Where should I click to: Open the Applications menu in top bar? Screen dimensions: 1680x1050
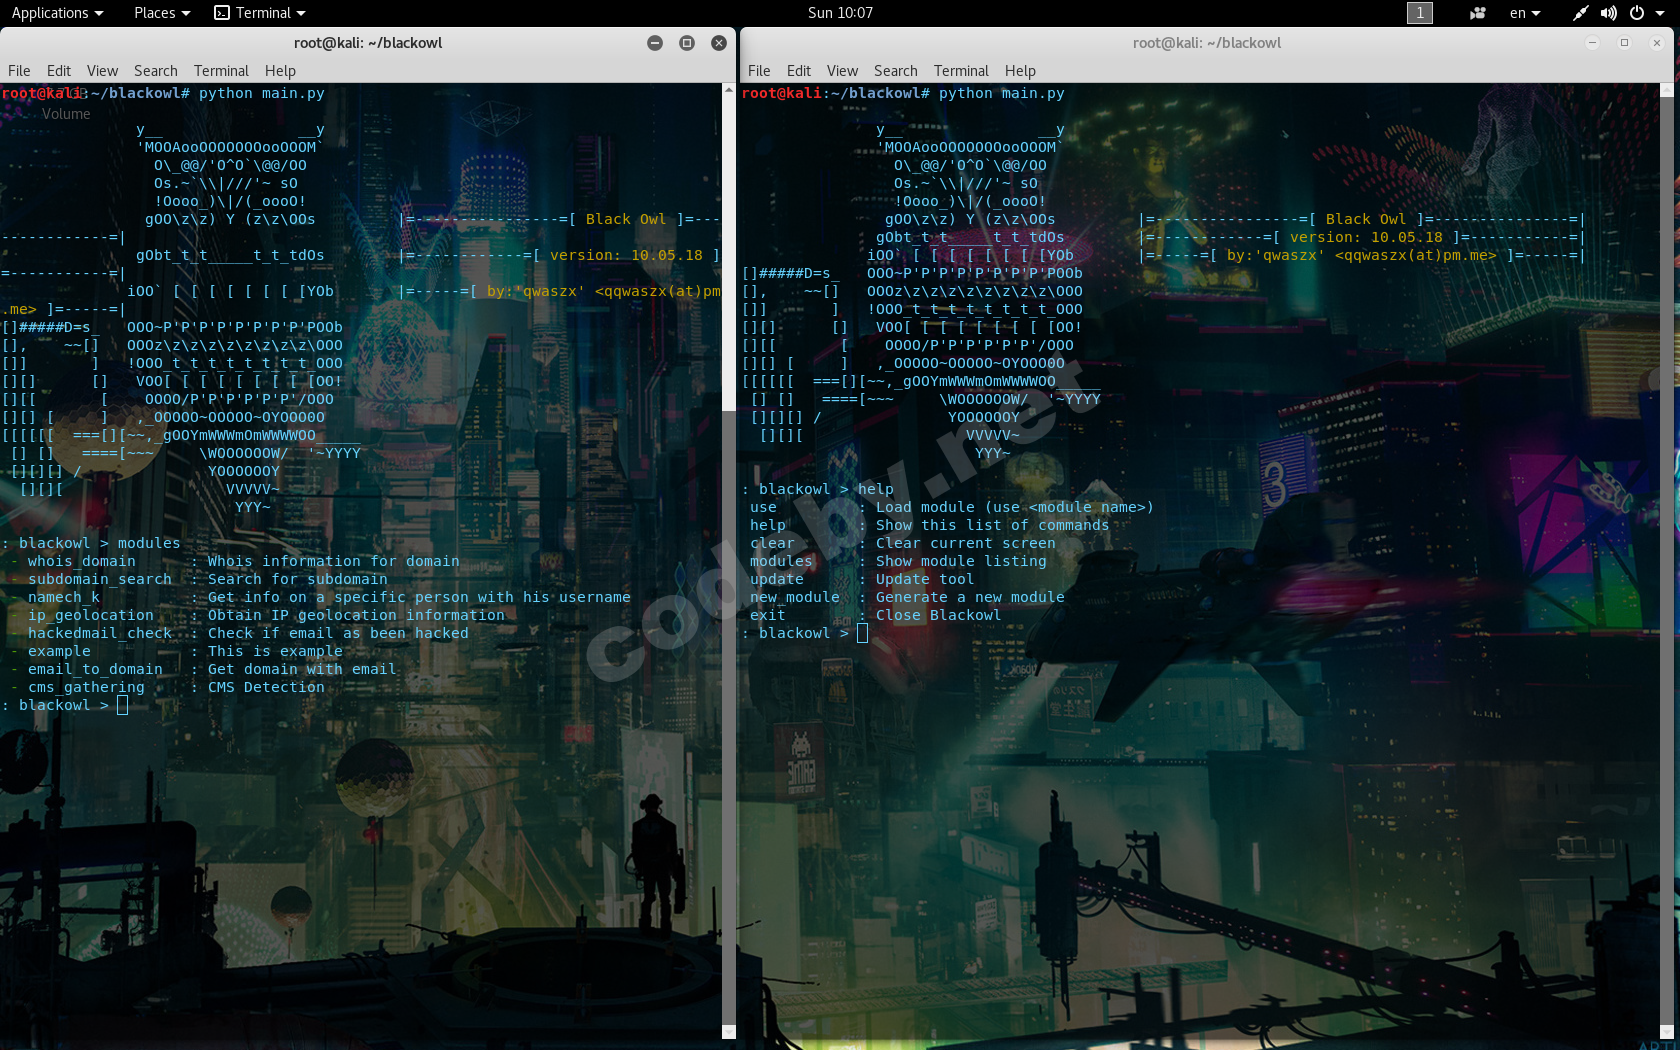(x=57, y=13)
